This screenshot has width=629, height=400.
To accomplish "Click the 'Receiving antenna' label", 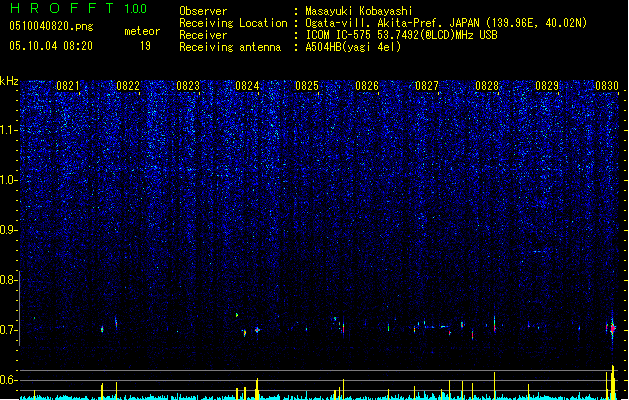I will point(230,47).
